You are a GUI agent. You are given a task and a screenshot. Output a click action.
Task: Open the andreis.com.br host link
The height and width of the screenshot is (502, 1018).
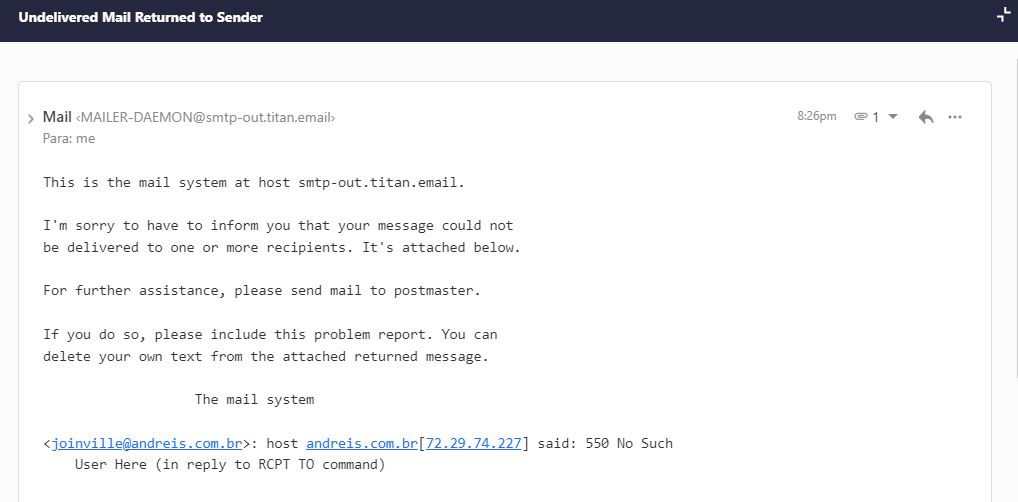pos(362,443)
